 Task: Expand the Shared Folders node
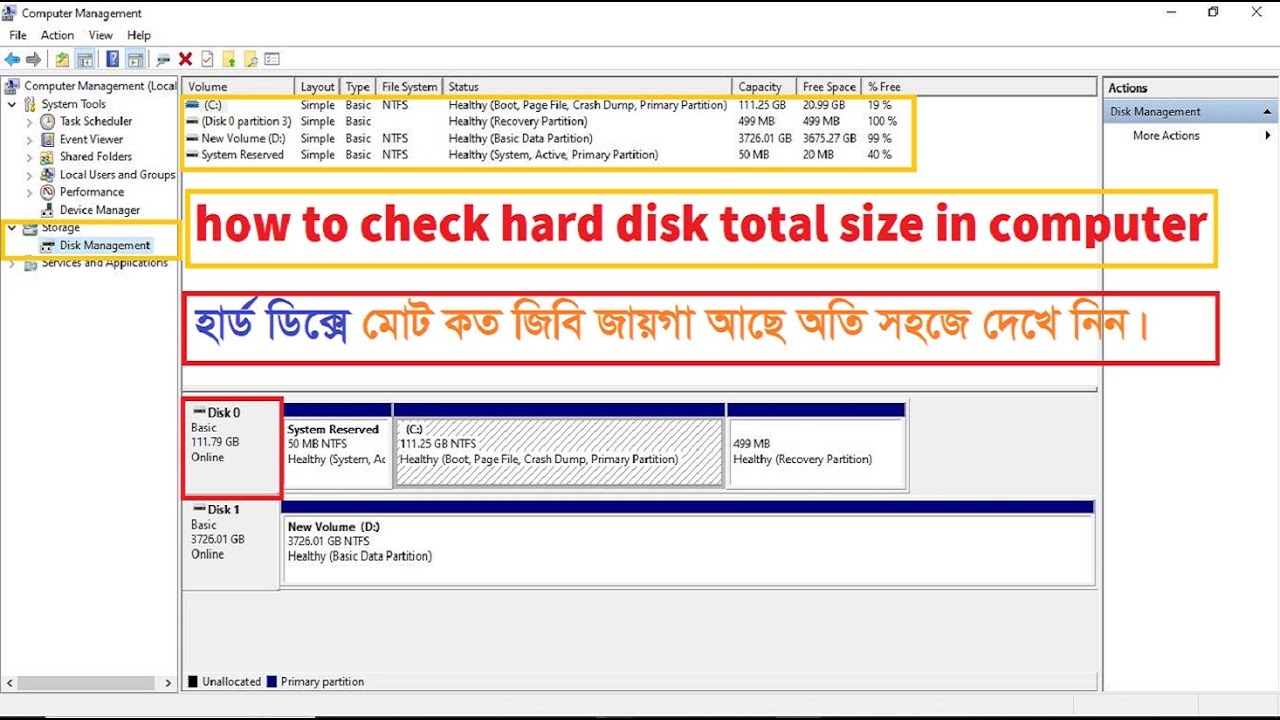(29, 157)
